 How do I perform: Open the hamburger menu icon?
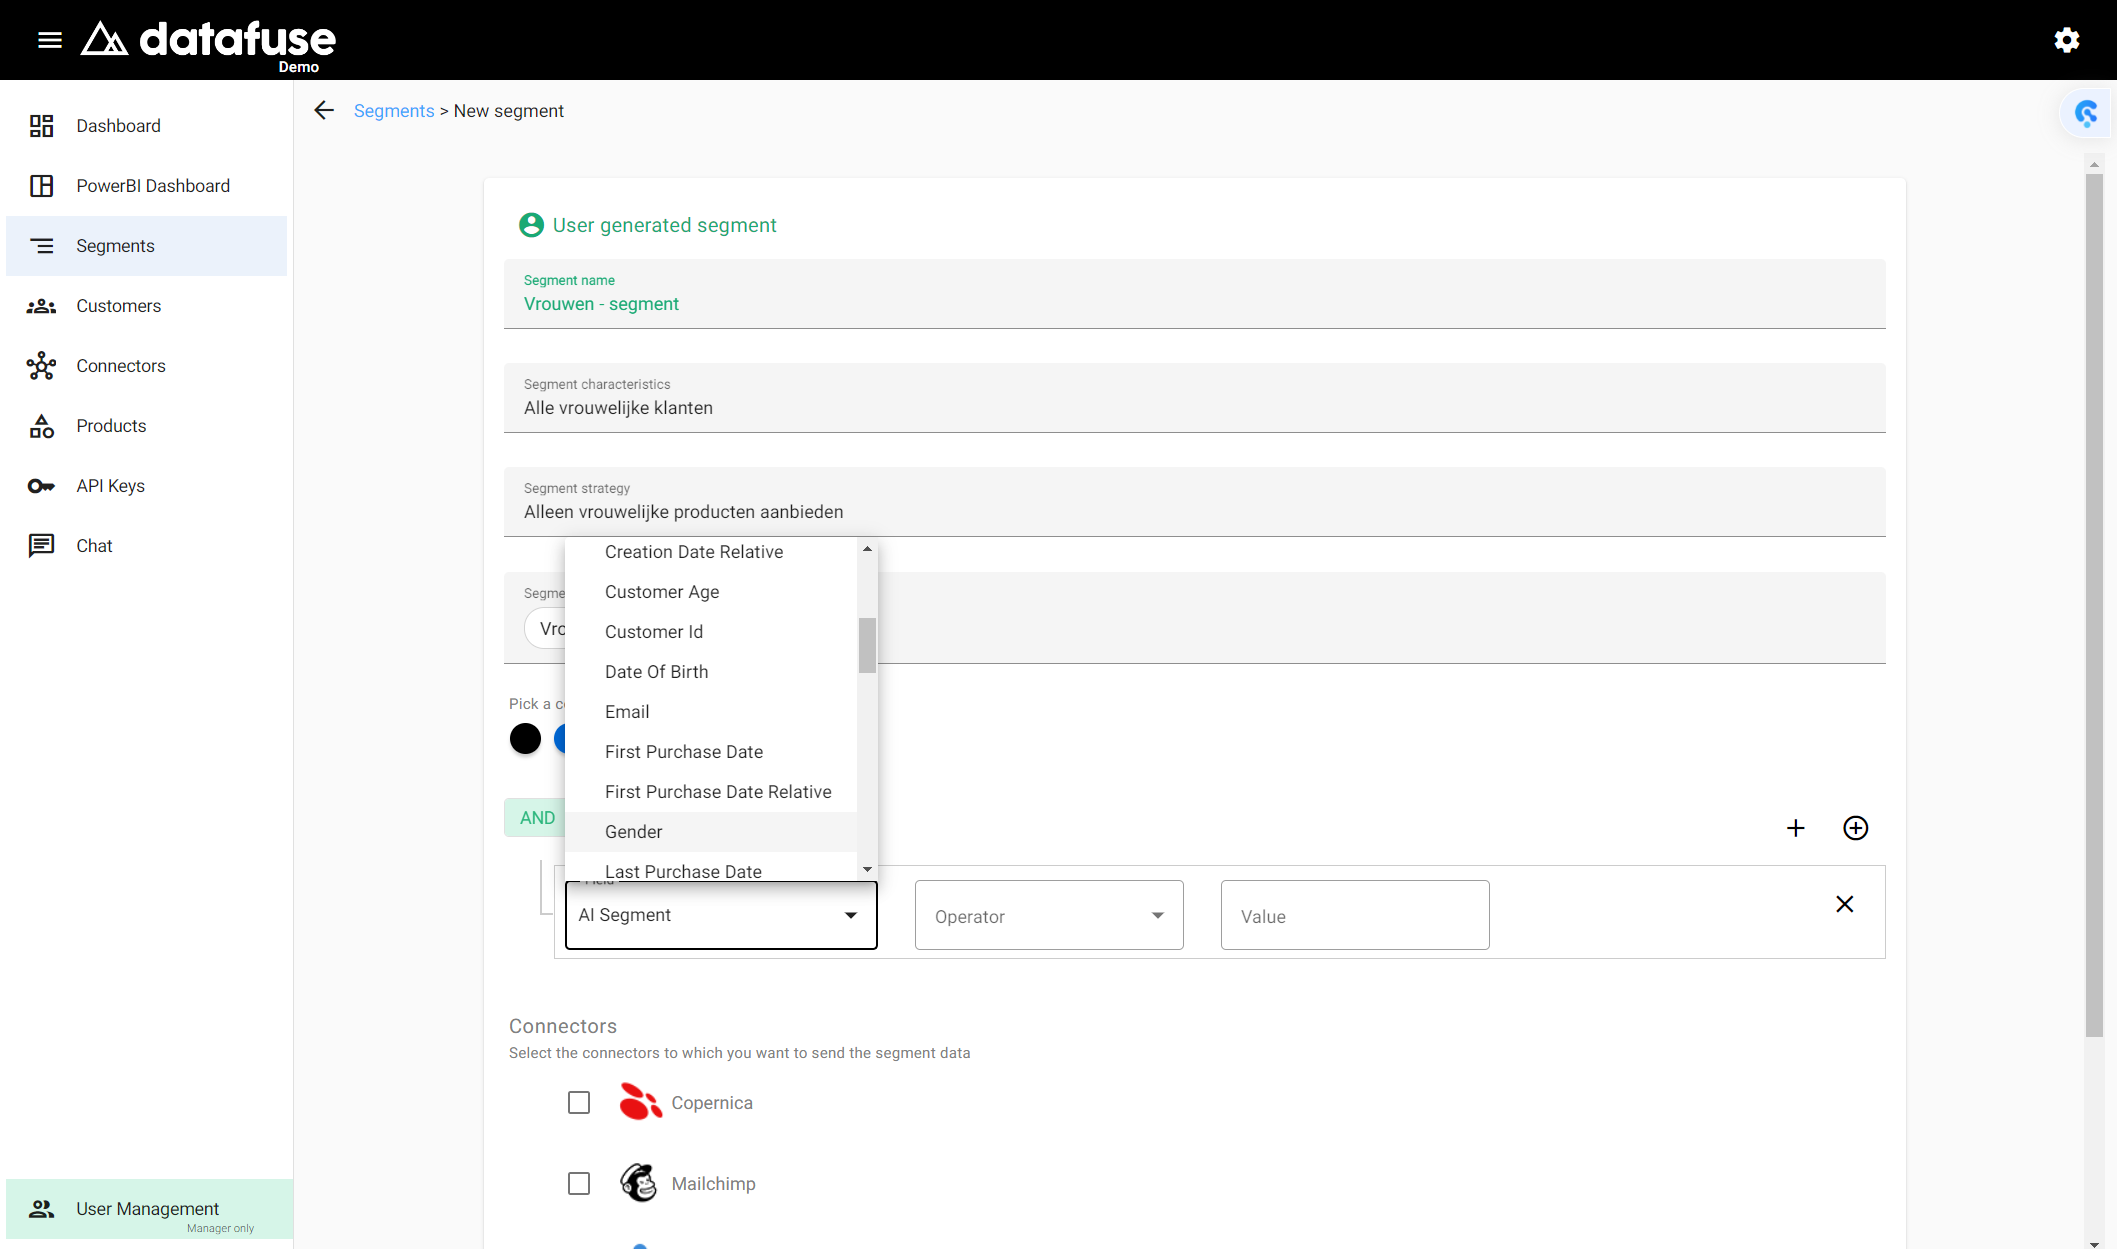[50, 40]
